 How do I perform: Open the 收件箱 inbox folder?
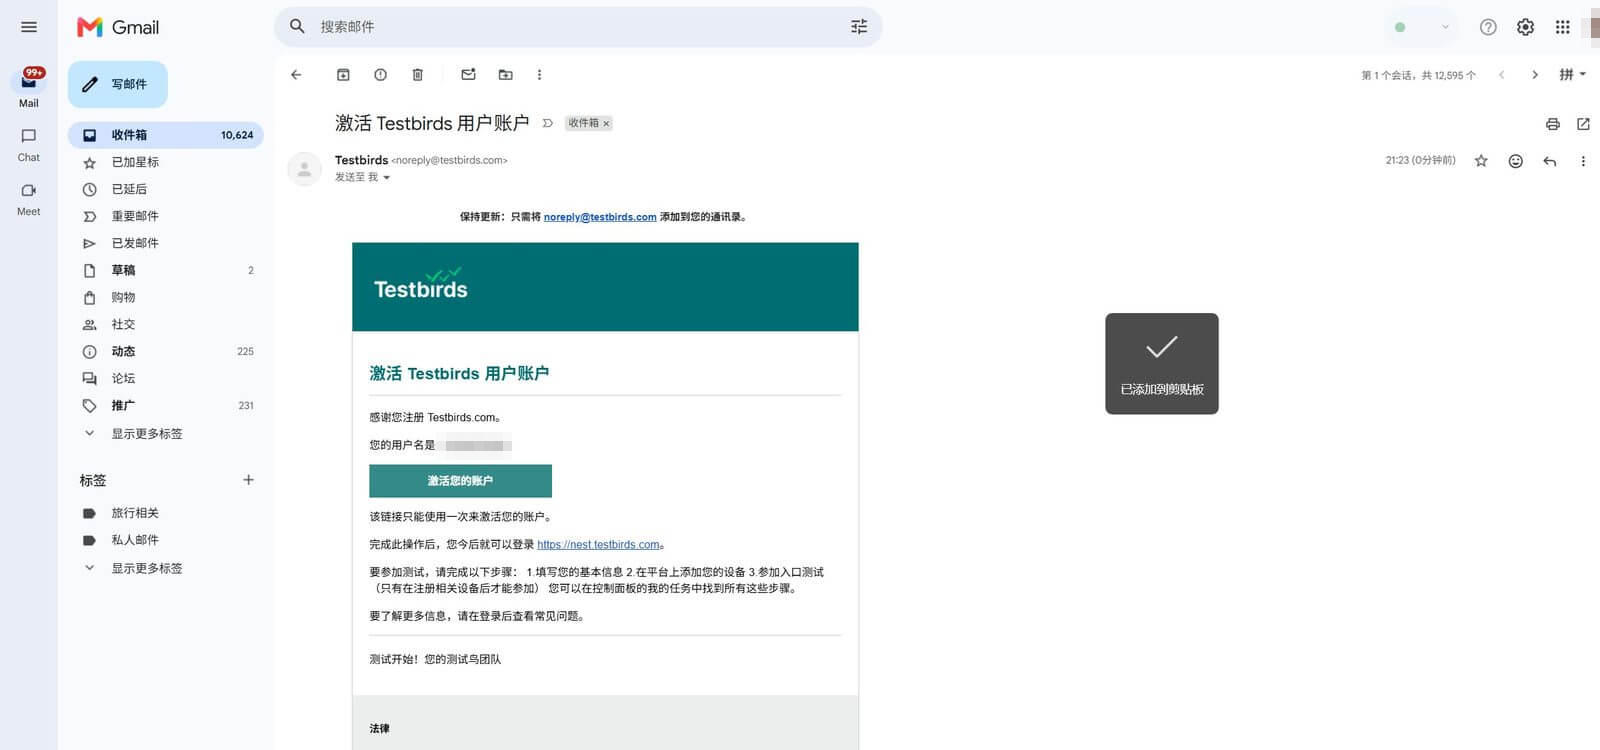pyautogui.click(x=166, y=135)
